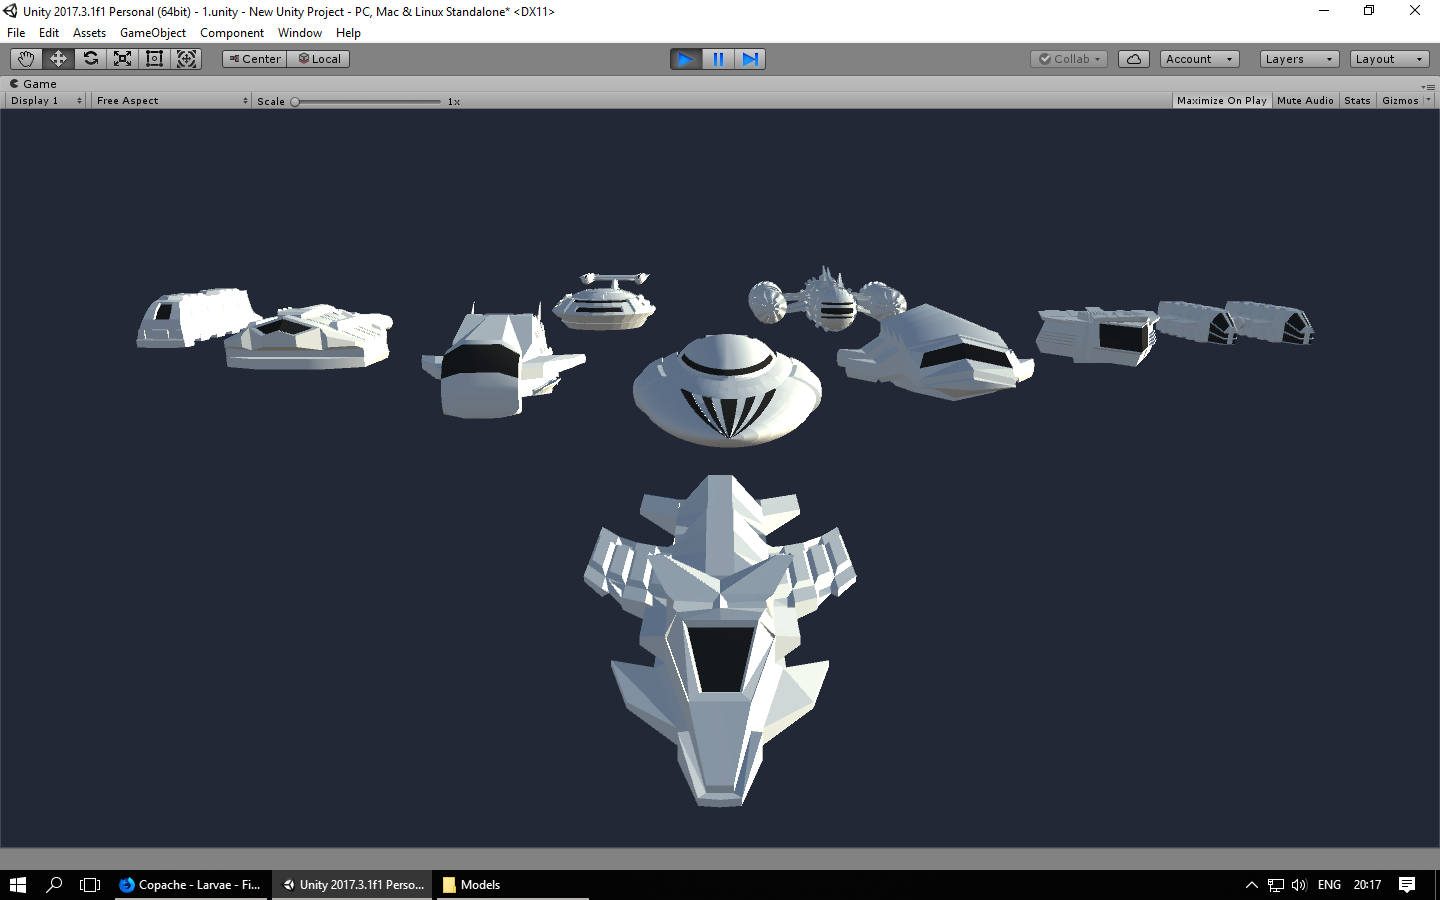The height and width of the screenshot is (900, 1440).
Task: Open the Models folder taskbar button
Action: pos(511,885)
